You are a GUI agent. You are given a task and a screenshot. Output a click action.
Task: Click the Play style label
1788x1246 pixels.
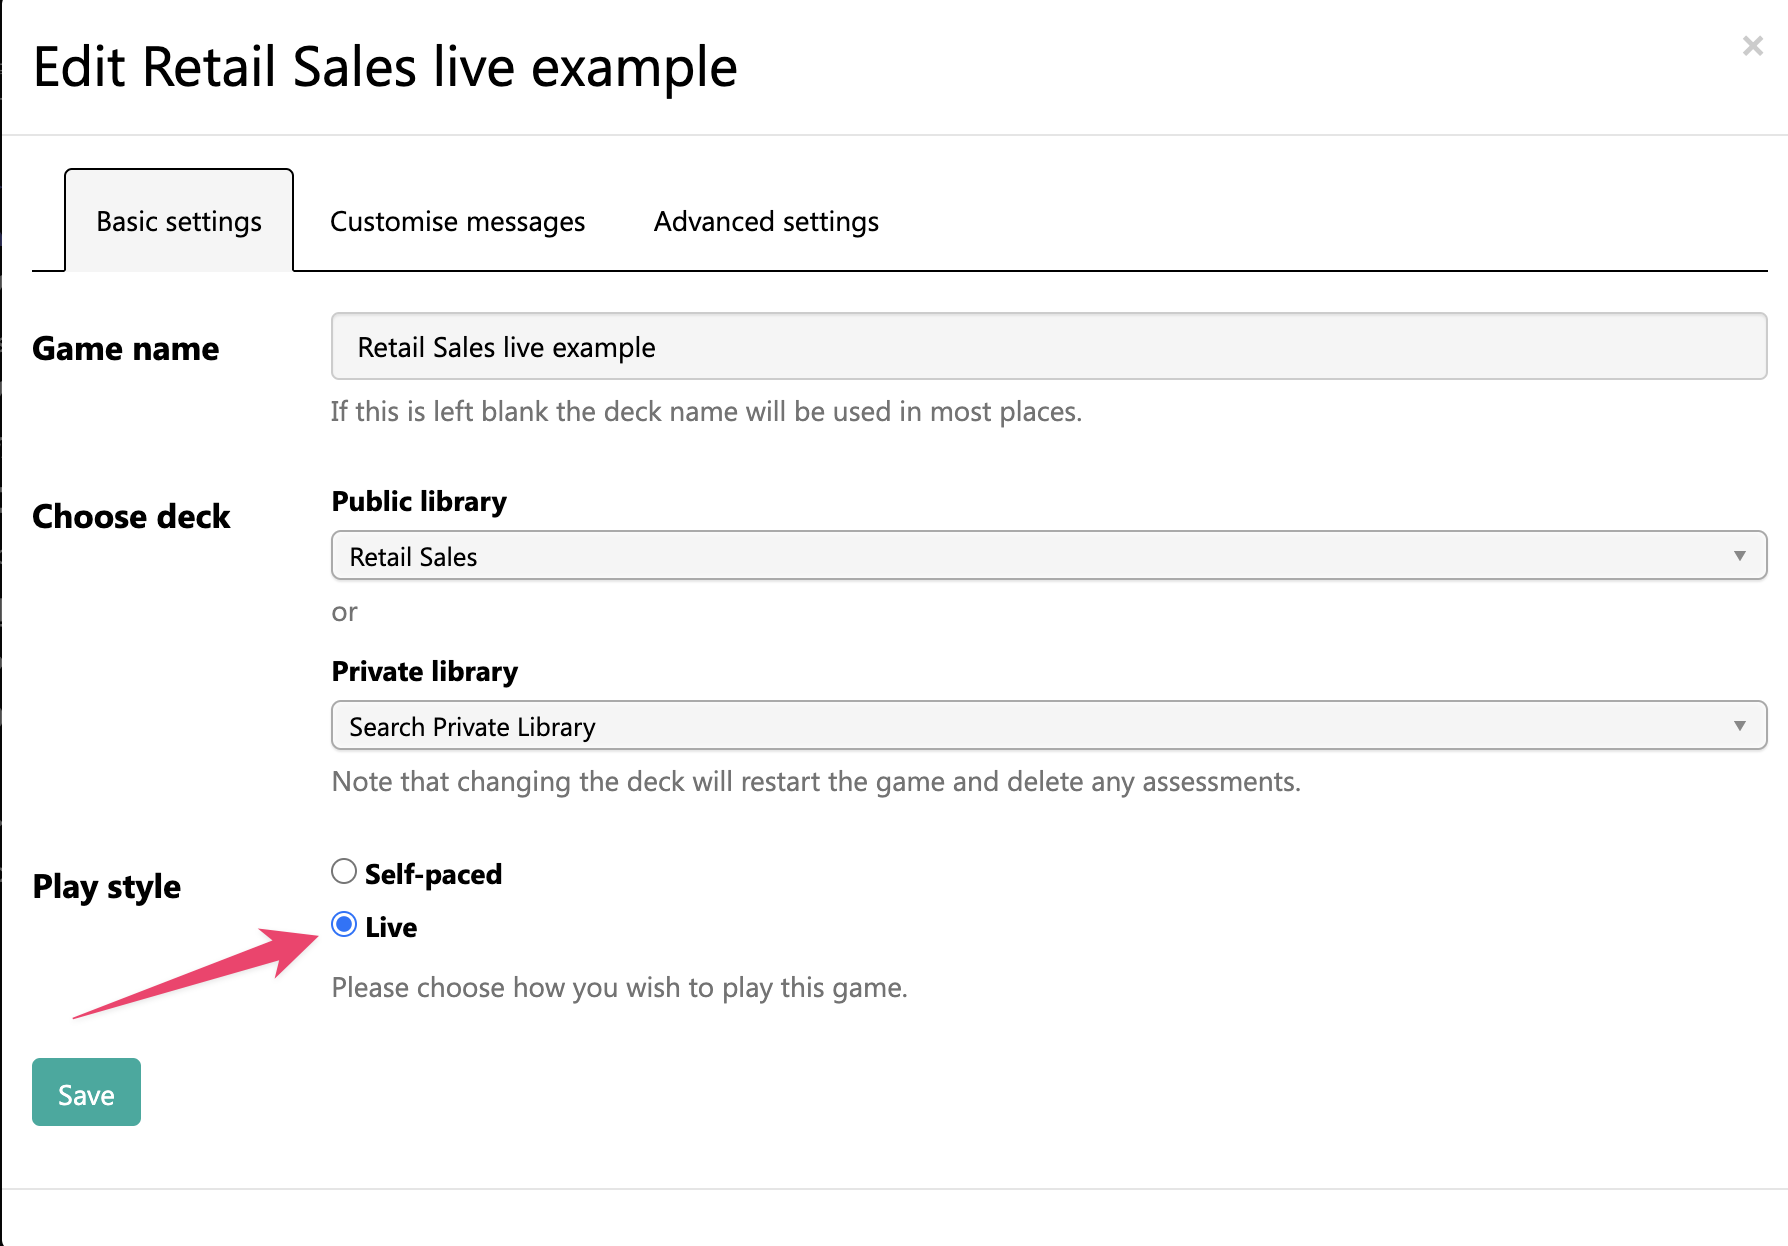(106, 887)
